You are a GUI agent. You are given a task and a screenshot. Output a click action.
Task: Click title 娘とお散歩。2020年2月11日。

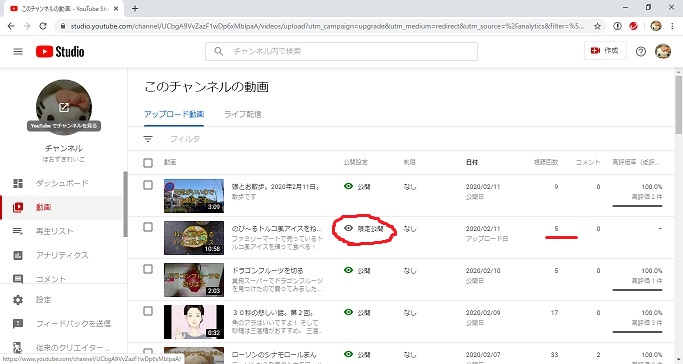[x=277, y=187]
